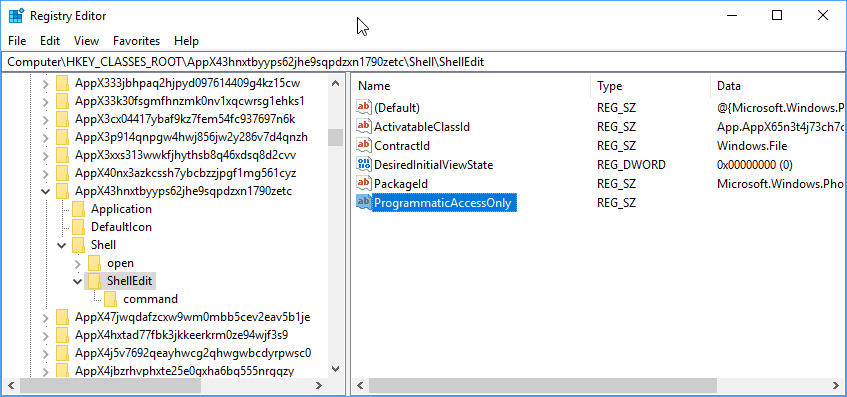Click folder icon of AppX4j5v7692qeayhwcg2qhwgwbcdyrpwsc0

63,353
